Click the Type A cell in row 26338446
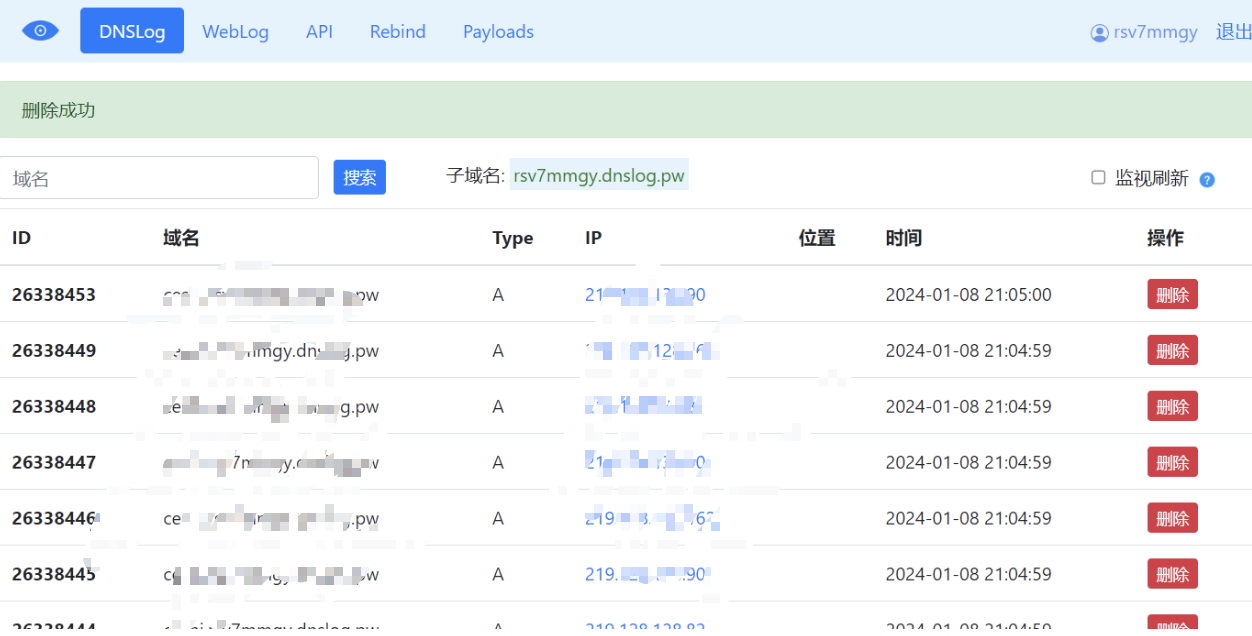Viewport: 1252px width, 636px height. point(498,519)
